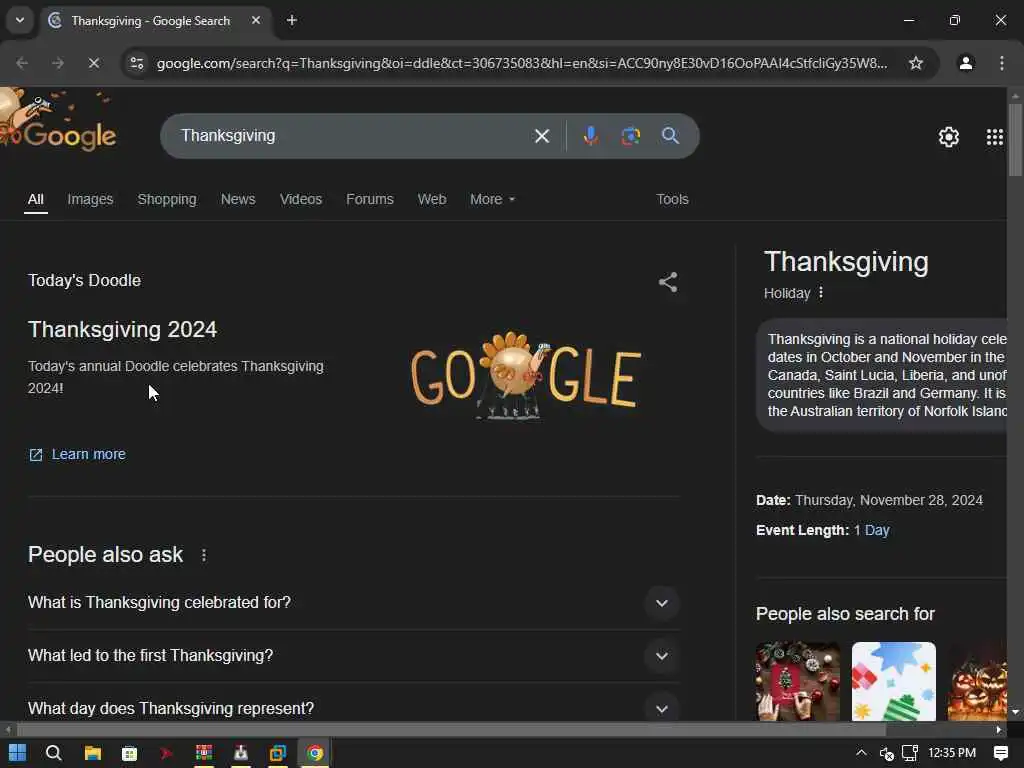Click the Google Doodle logo at top left
The width and height of the screenshot is (1024, 768).
pyautogui.click(x=57, y=121)
